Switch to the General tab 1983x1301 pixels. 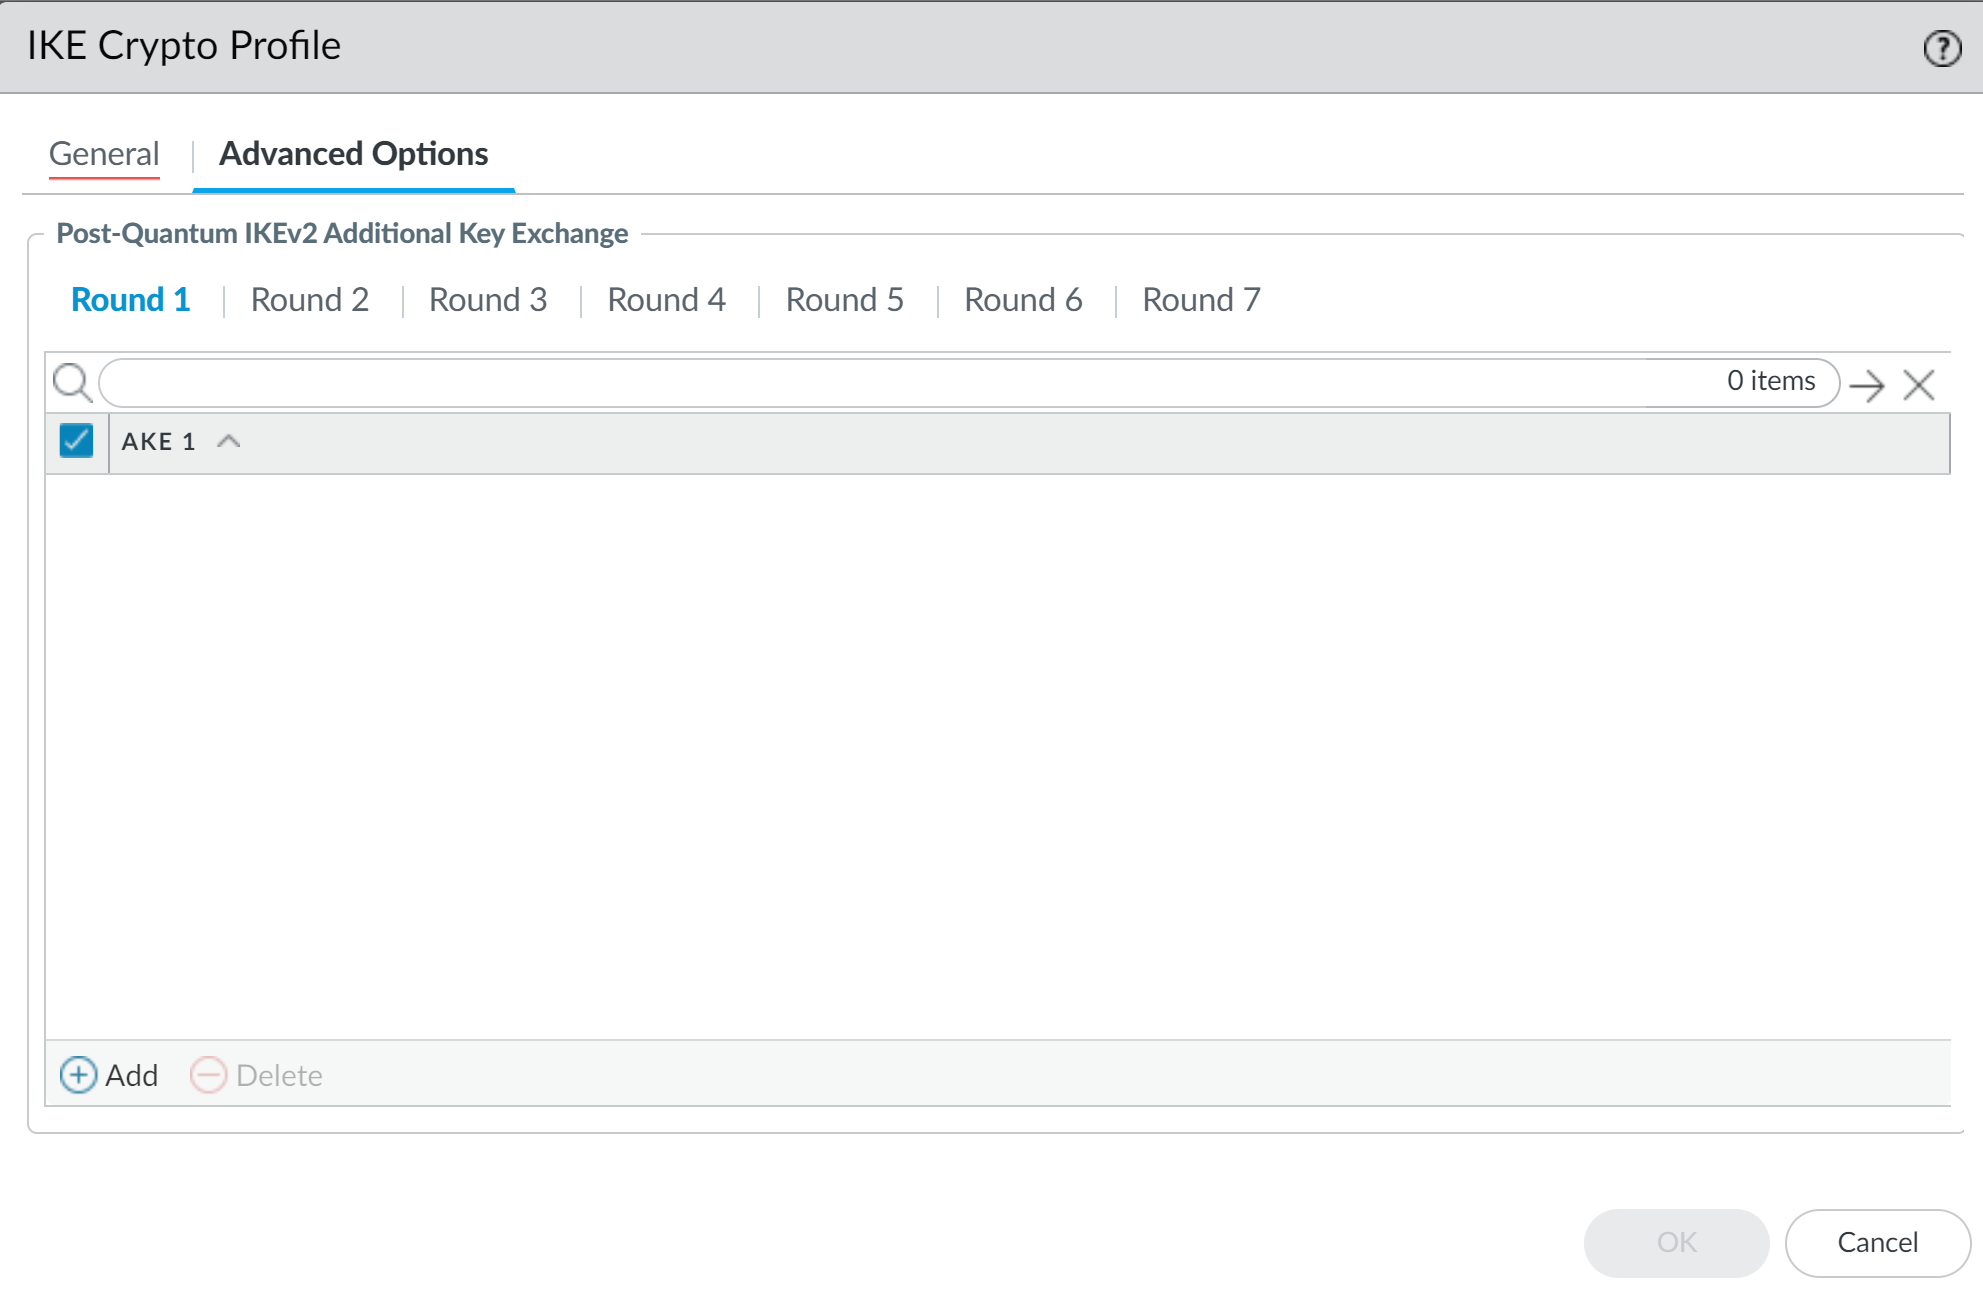coord(104,154)
